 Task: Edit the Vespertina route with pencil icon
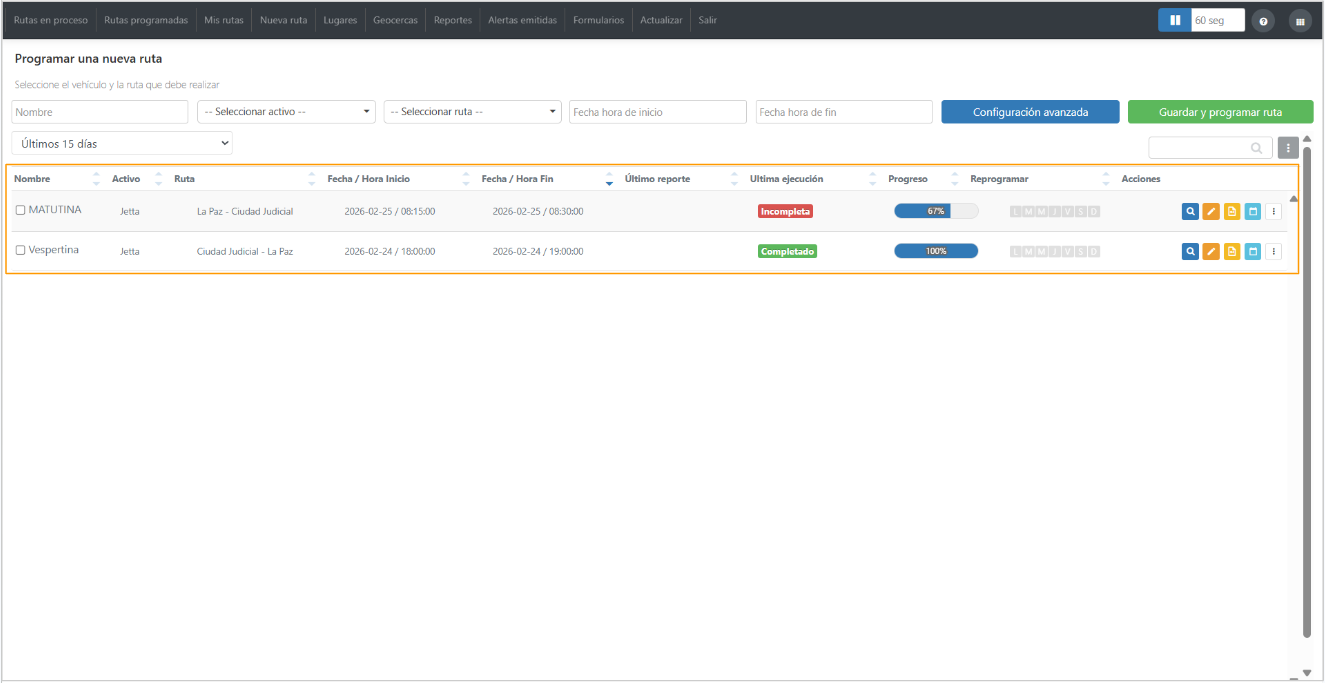(x=1211, y=251)
